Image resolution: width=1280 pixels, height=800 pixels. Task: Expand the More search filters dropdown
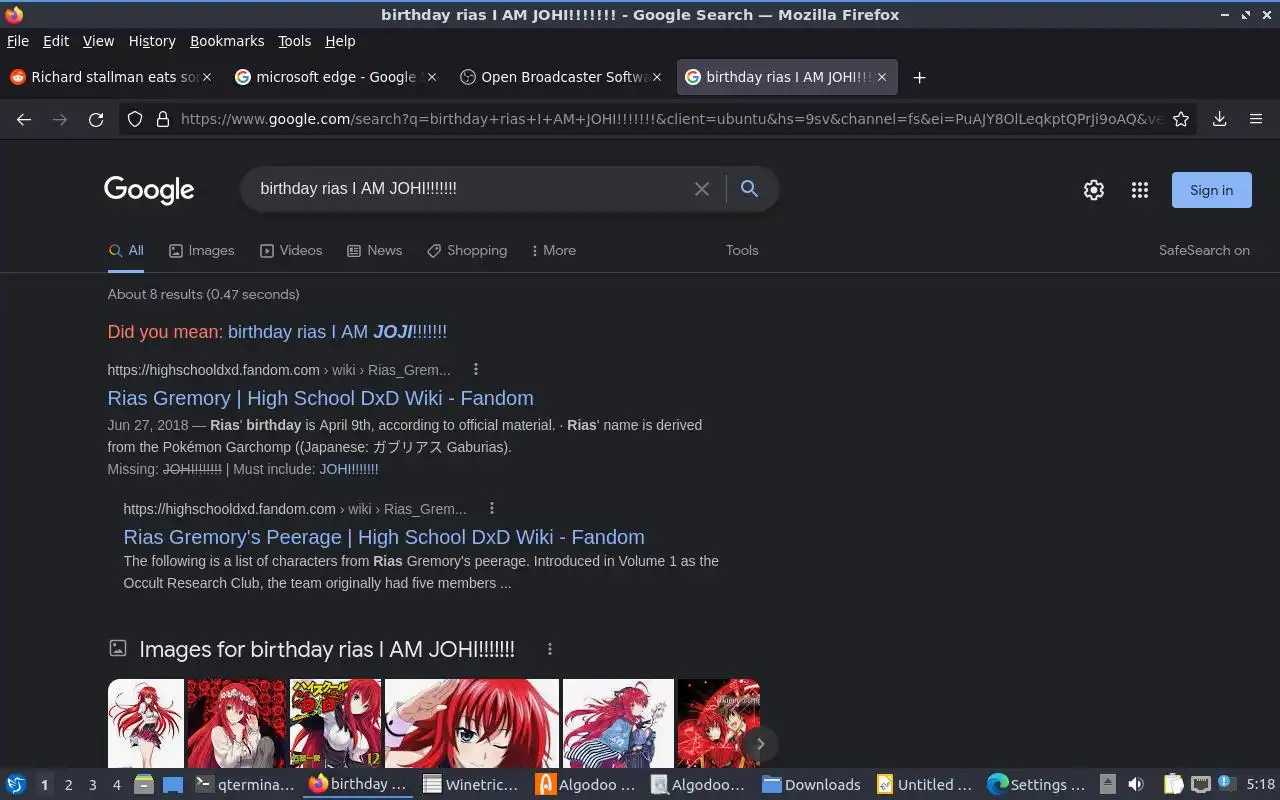(553, 250)
